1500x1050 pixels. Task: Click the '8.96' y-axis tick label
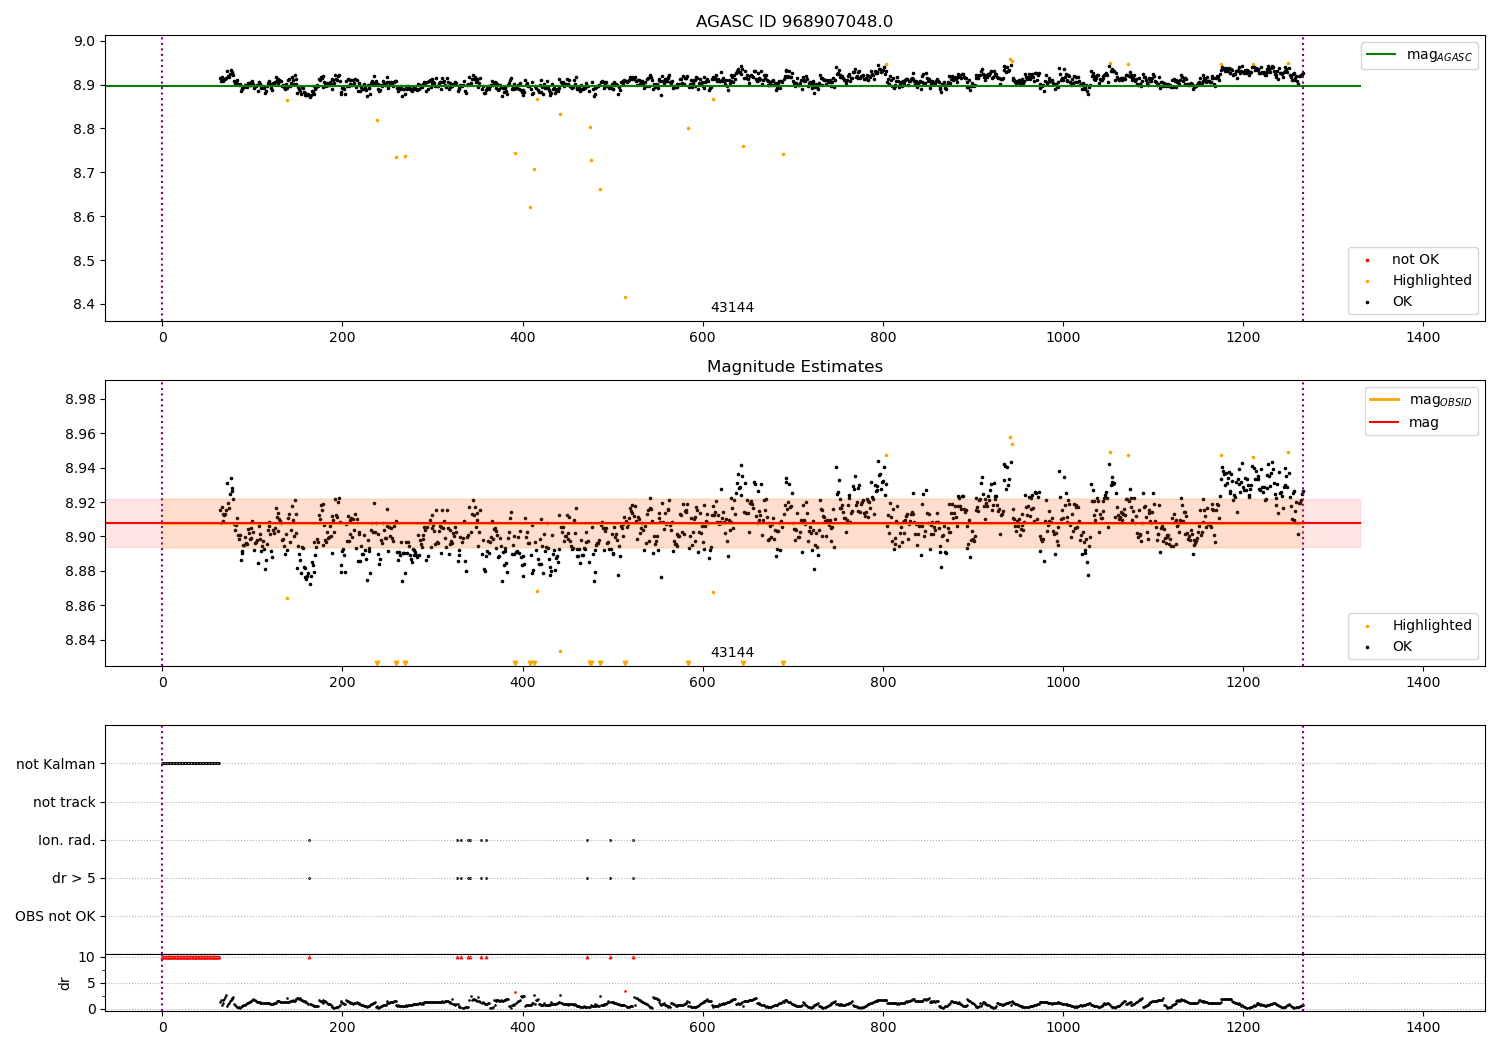82,434
